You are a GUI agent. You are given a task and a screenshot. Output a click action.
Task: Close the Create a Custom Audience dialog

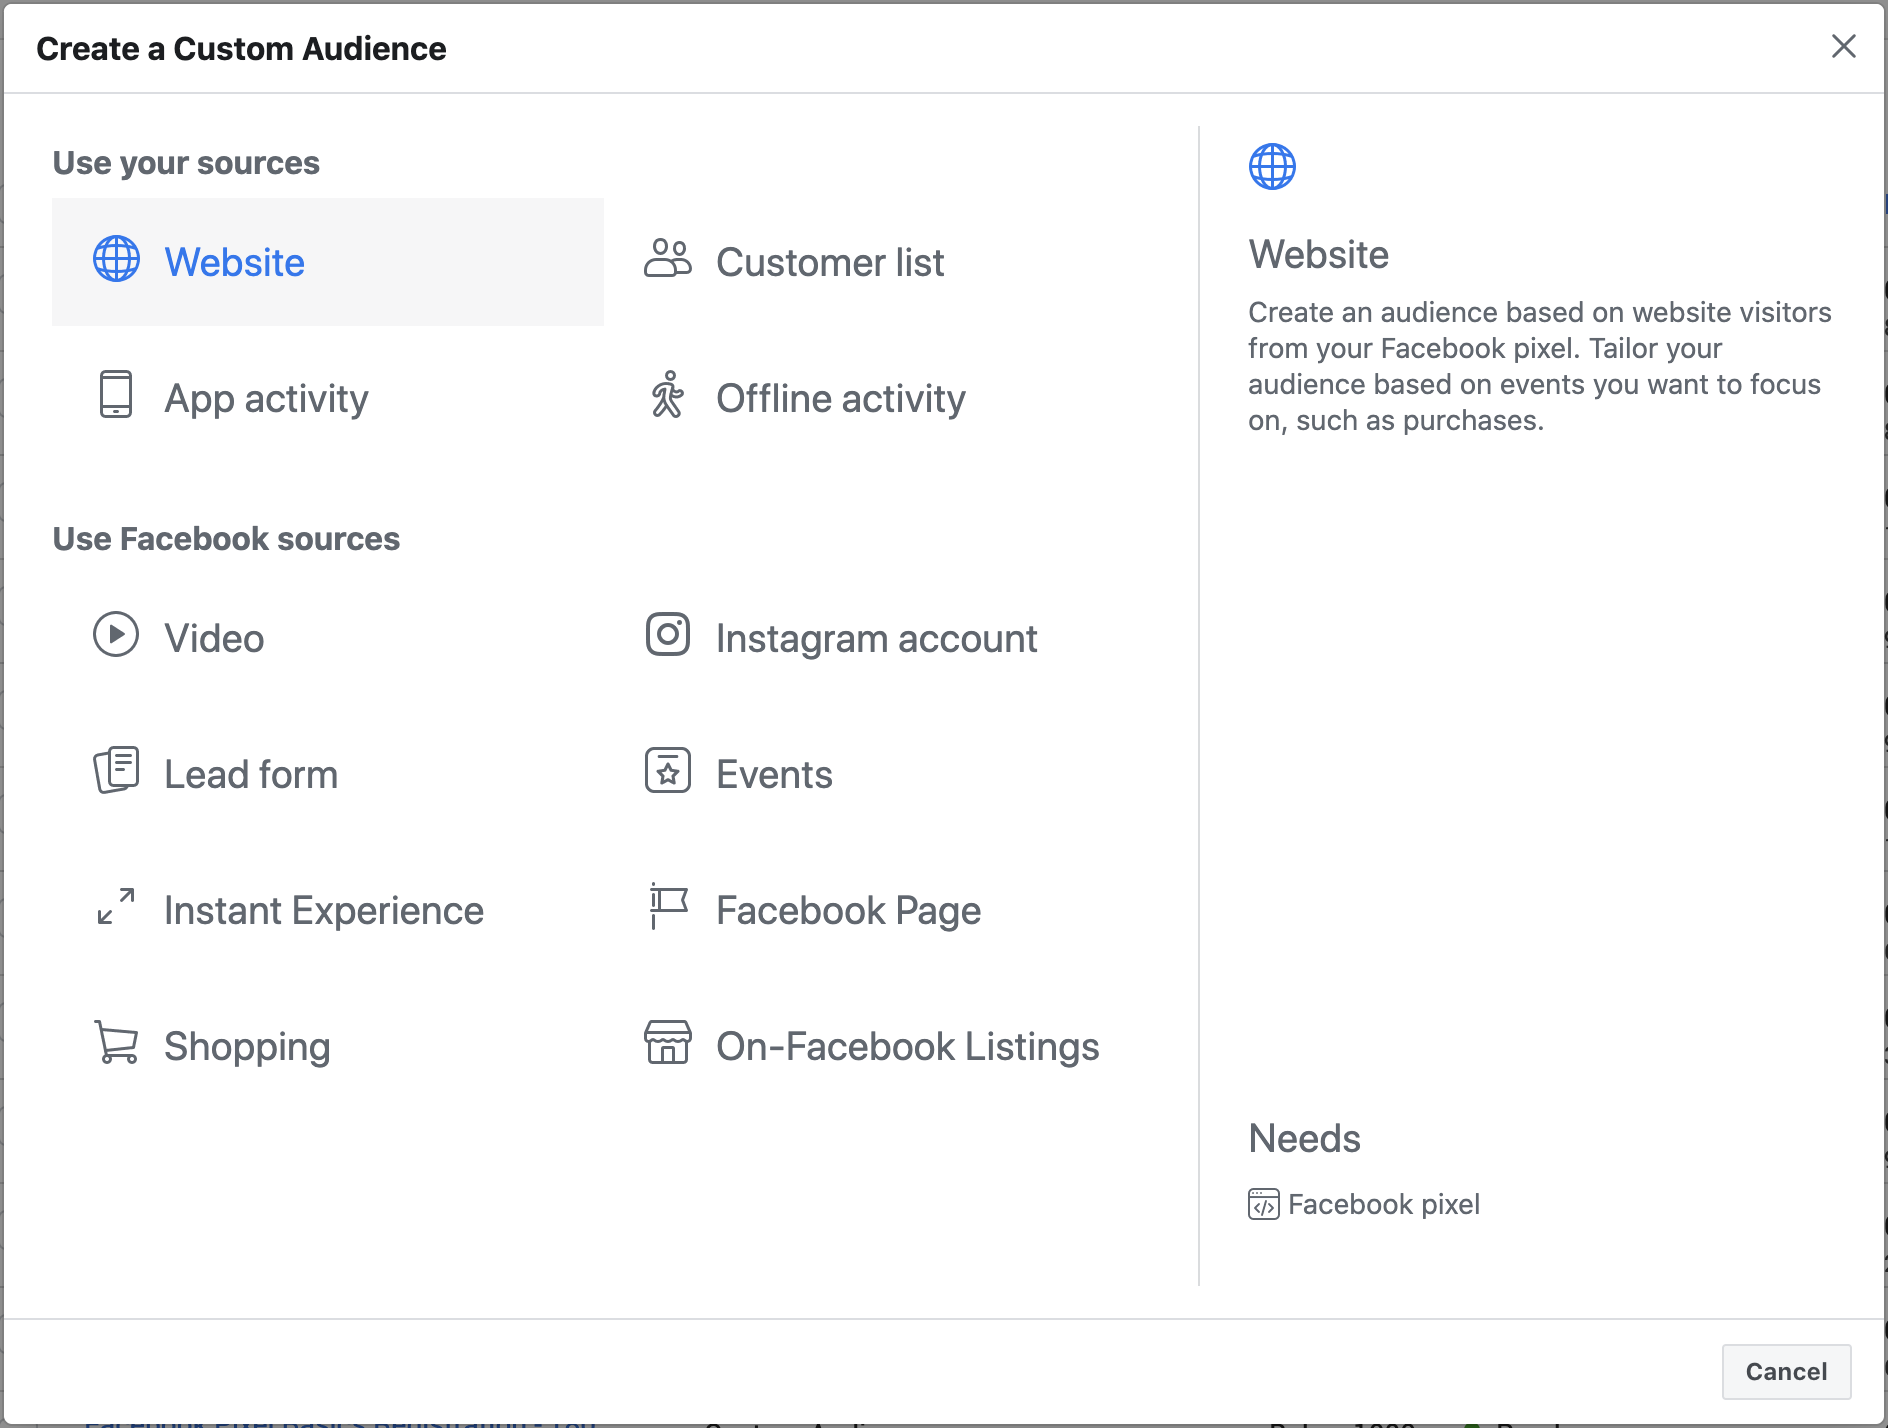click(x=1843, y=46)
